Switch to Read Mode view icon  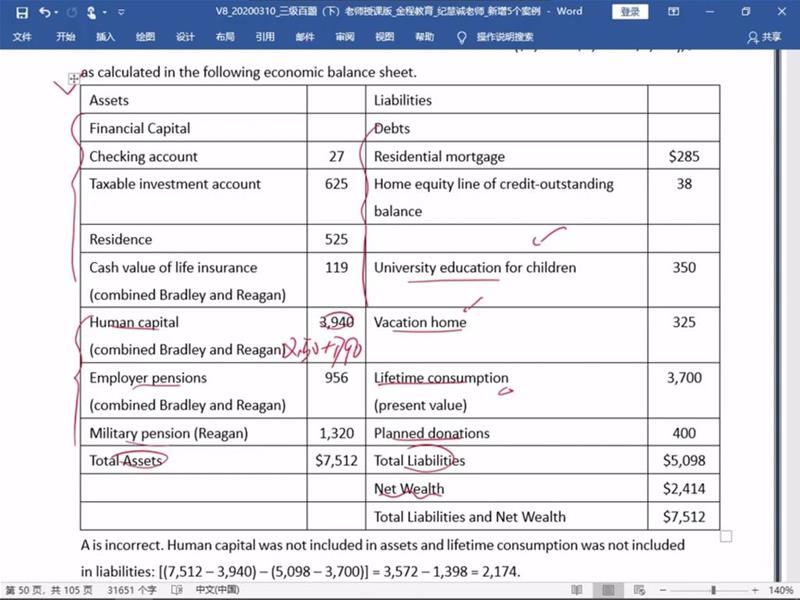577,590
